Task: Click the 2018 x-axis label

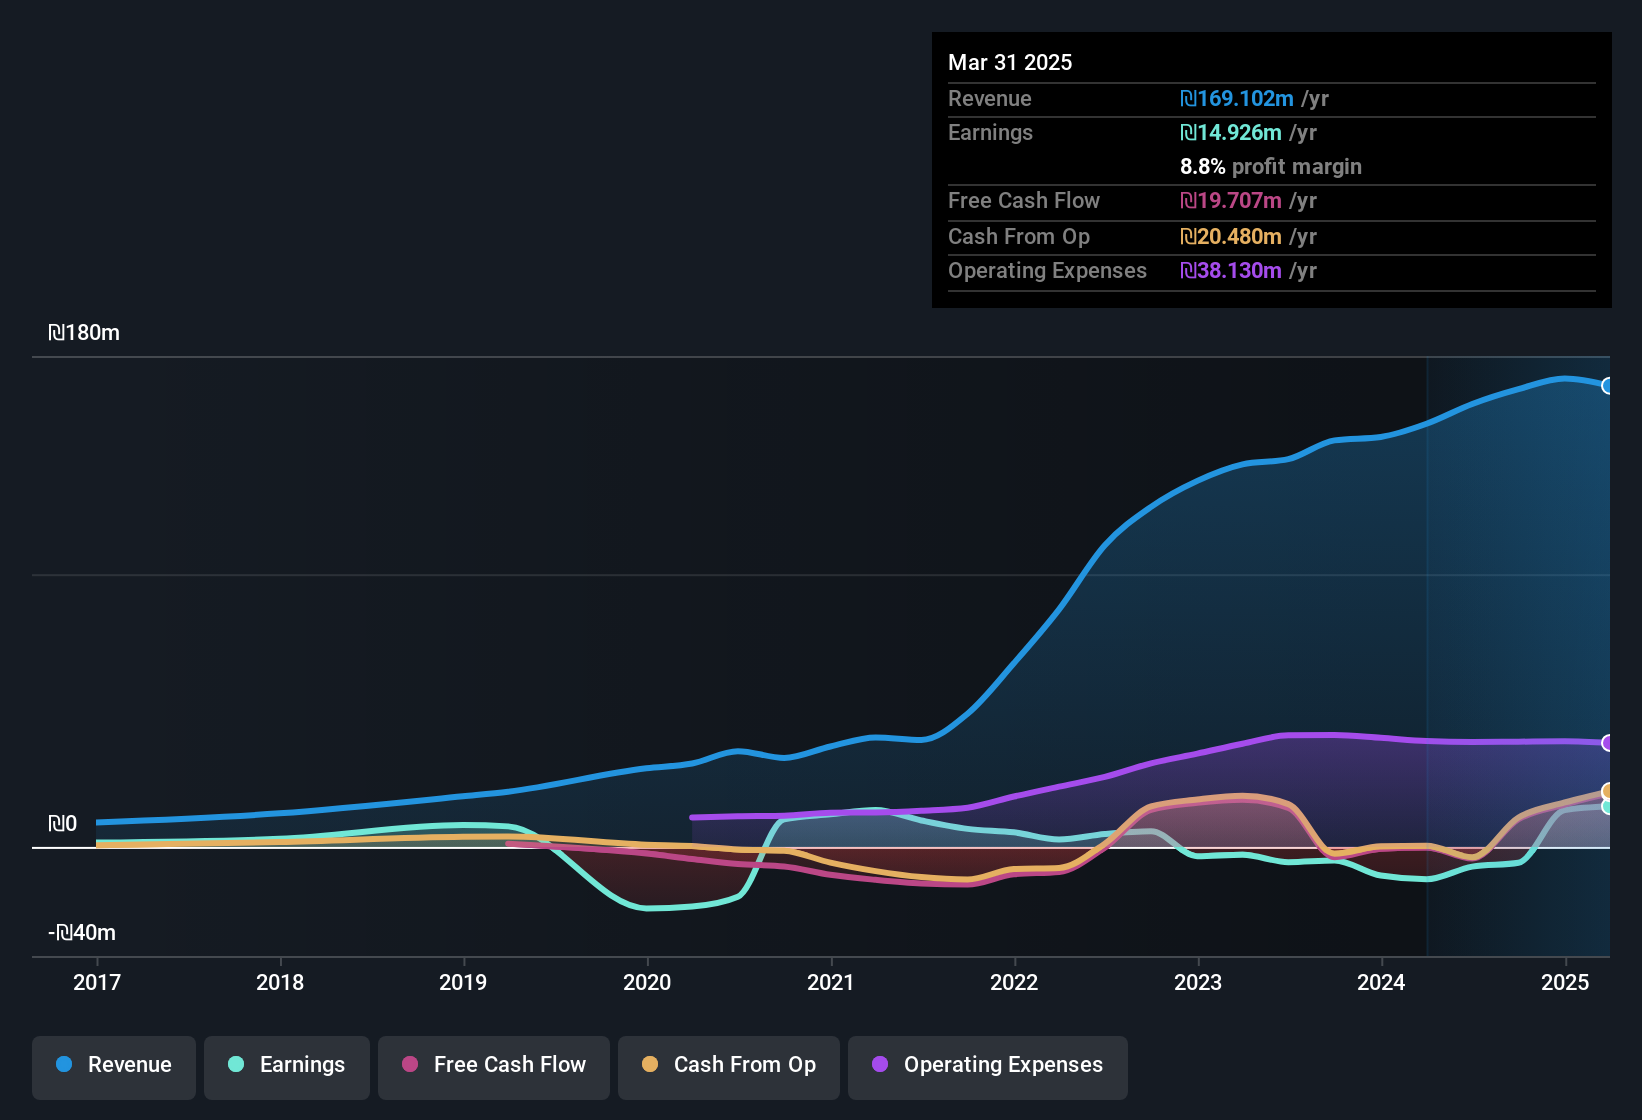Action: [x=280, y=983]
